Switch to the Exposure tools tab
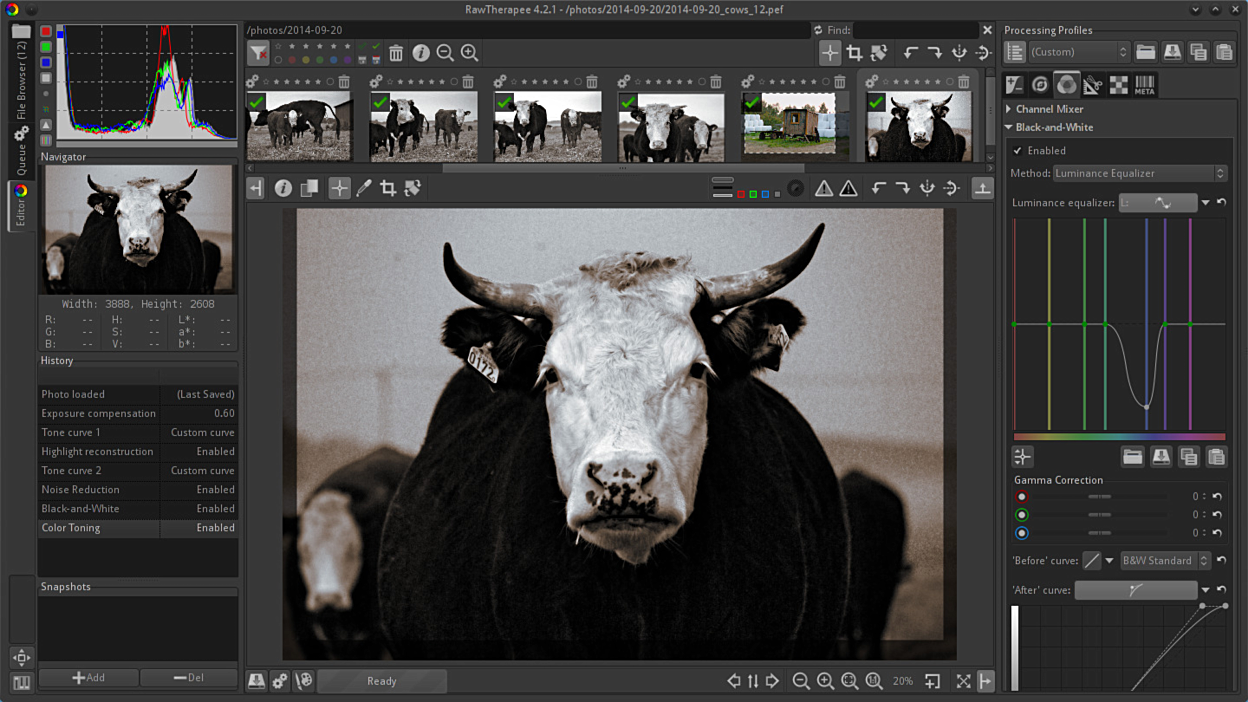 pos(1015,85)
